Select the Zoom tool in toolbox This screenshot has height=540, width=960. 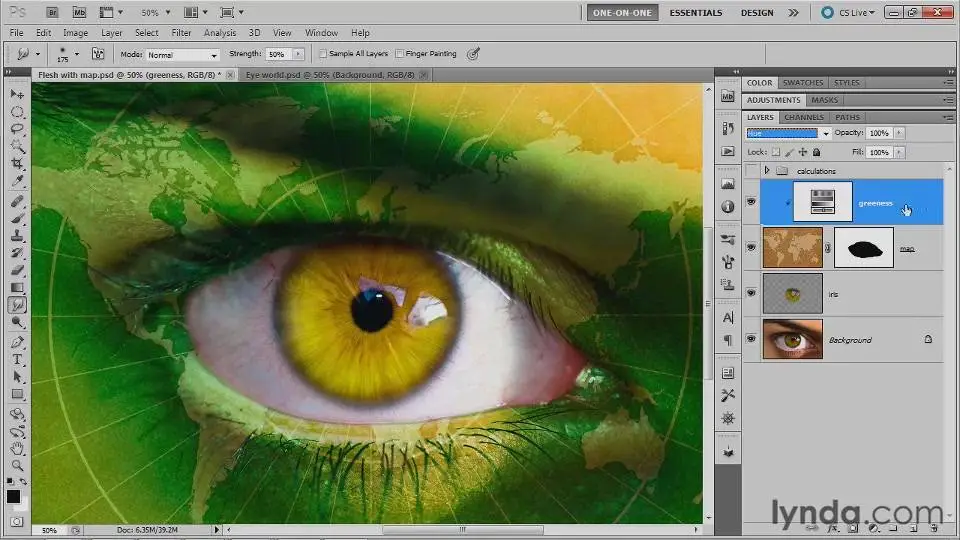pos(17,465)
